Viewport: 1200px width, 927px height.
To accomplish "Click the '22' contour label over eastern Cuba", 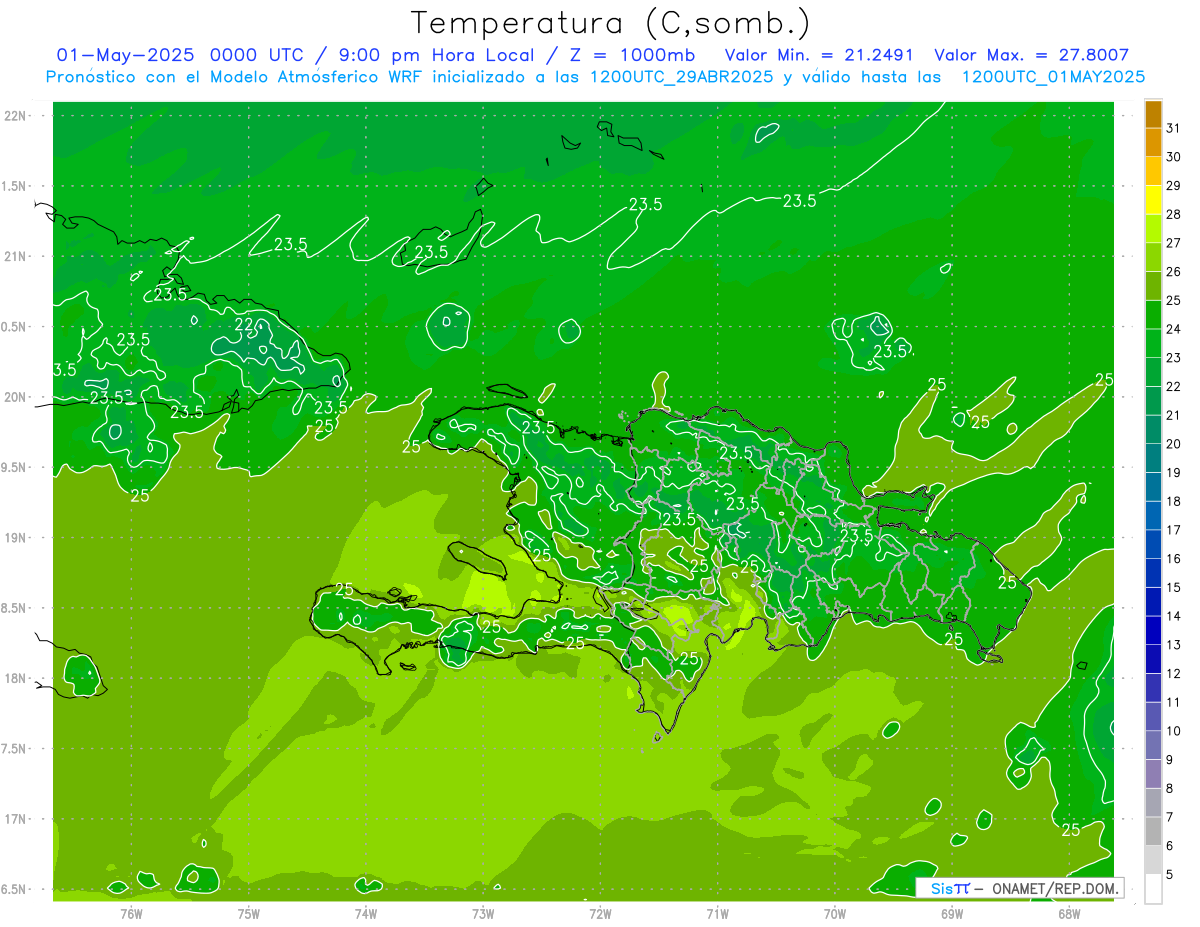I will point(246,326).
